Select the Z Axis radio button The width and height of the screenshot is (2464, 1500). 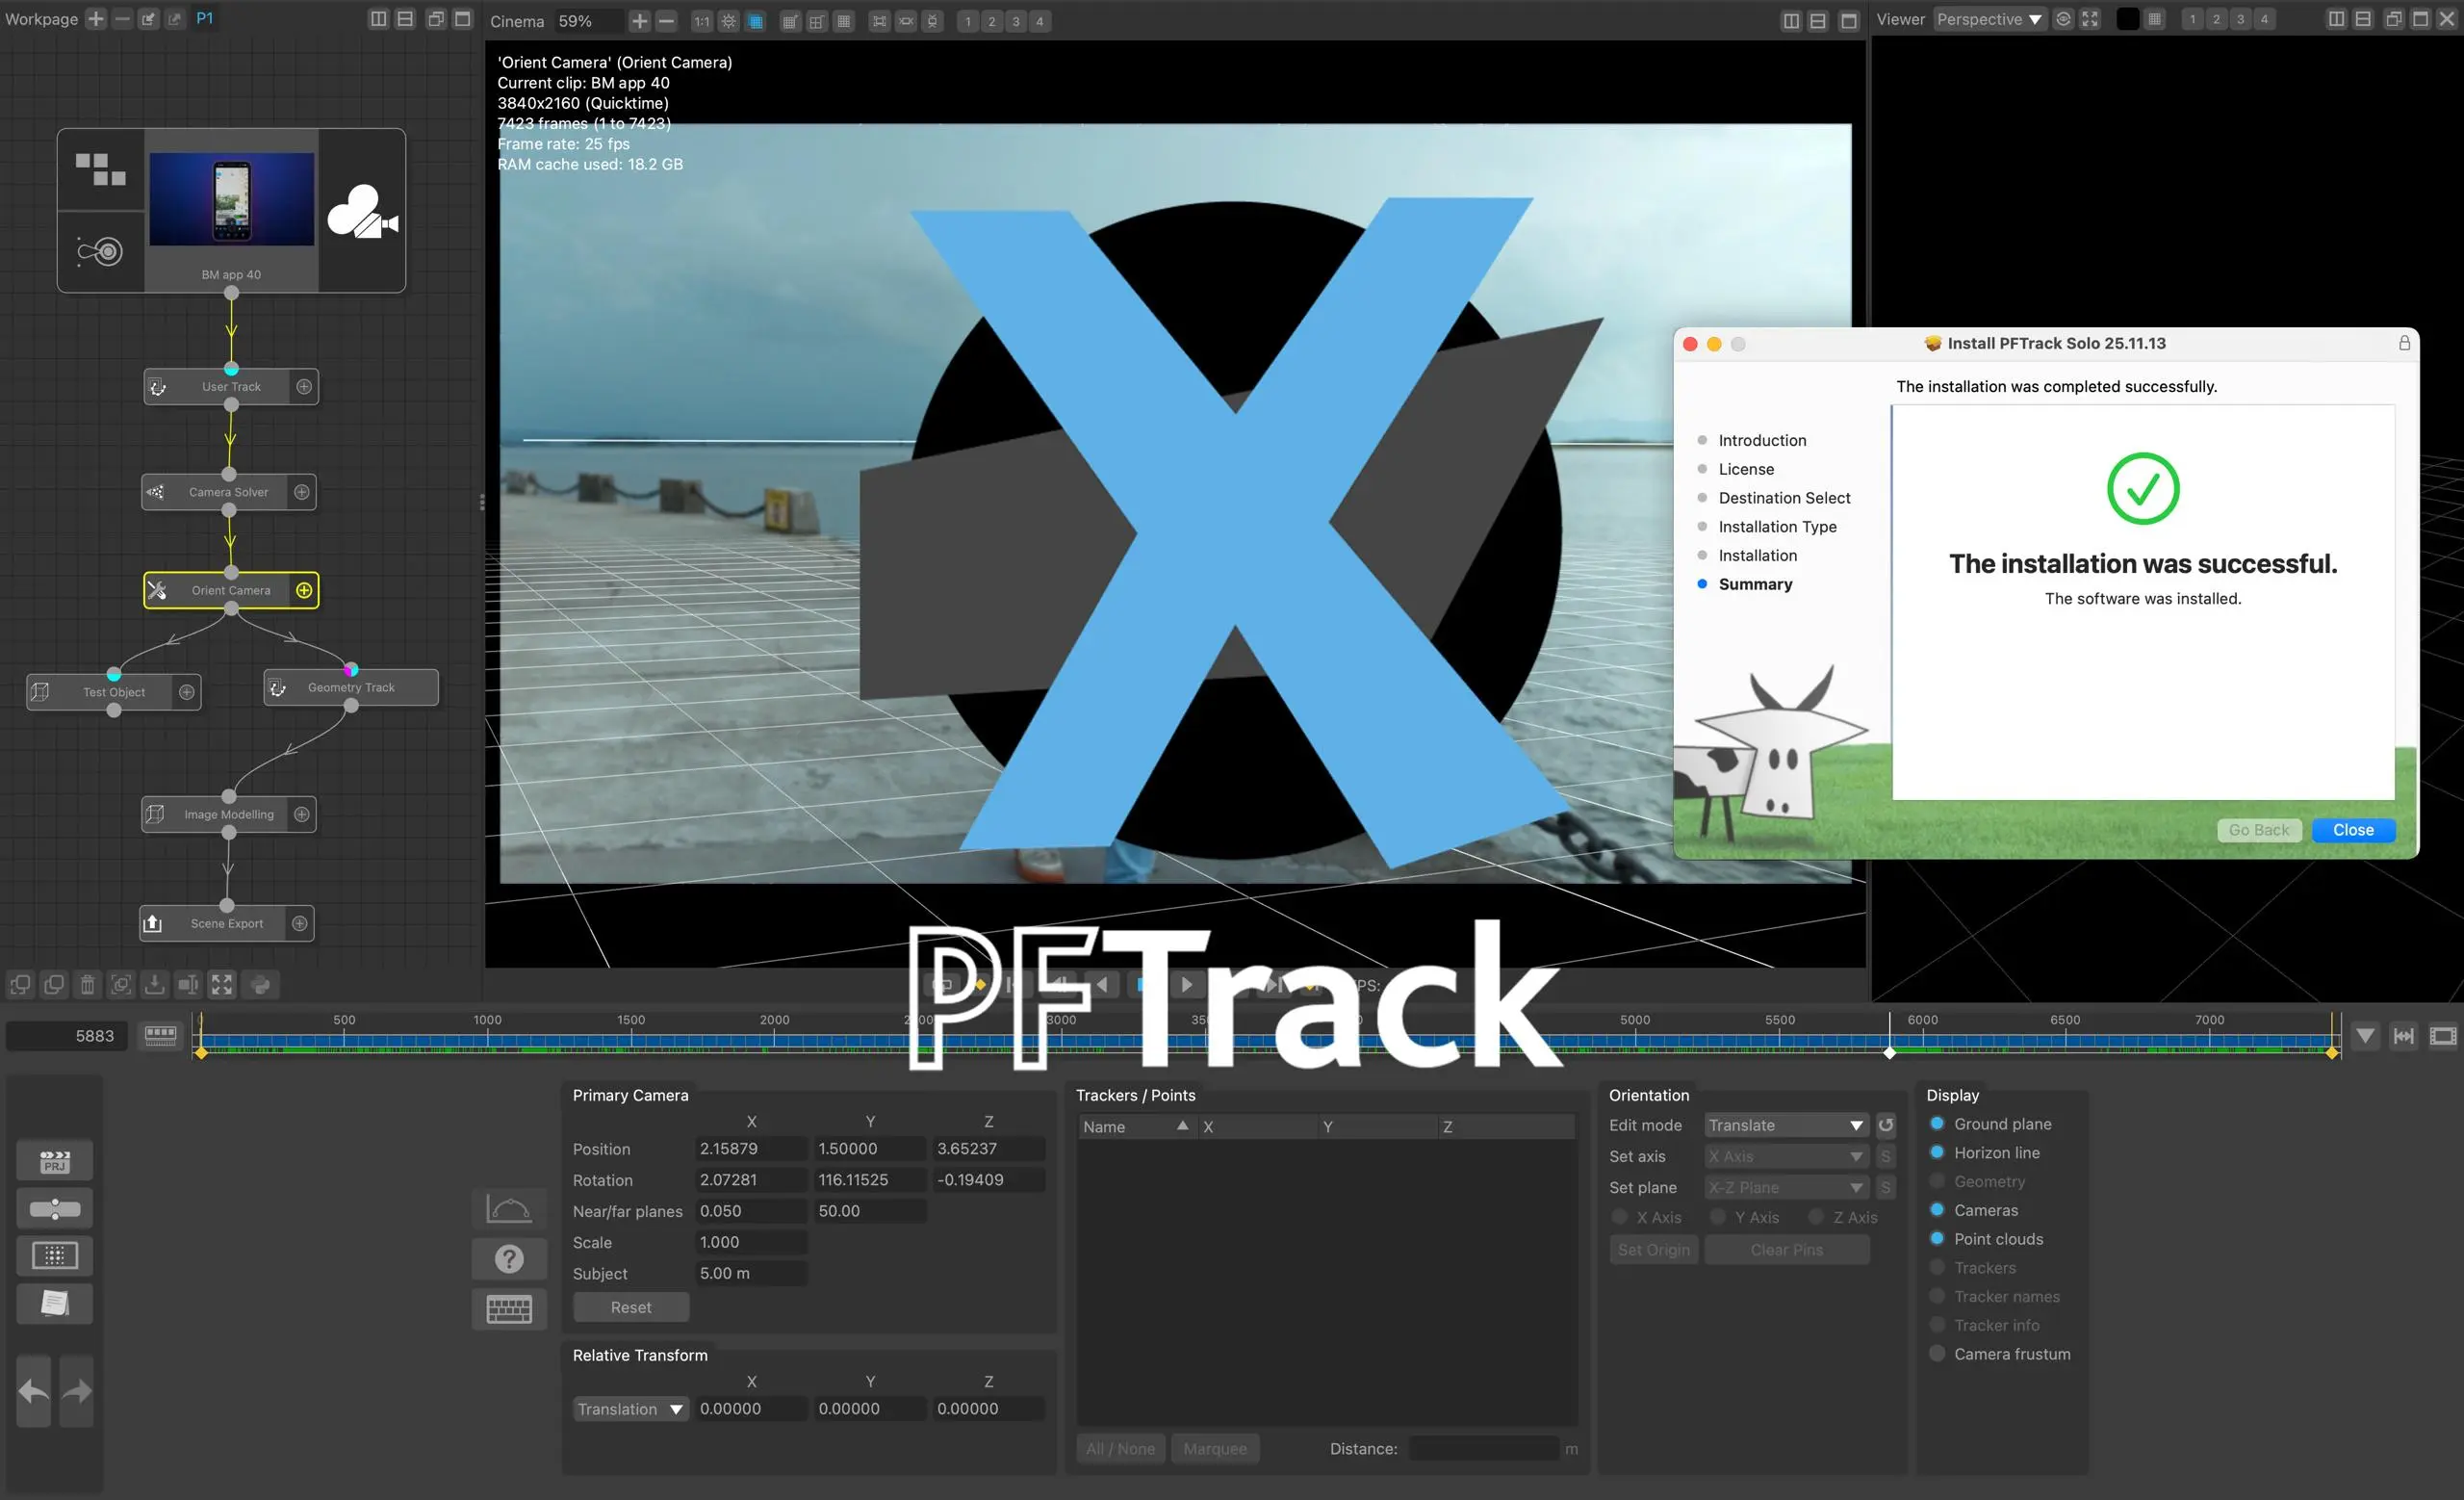tap(1817, 1217)
